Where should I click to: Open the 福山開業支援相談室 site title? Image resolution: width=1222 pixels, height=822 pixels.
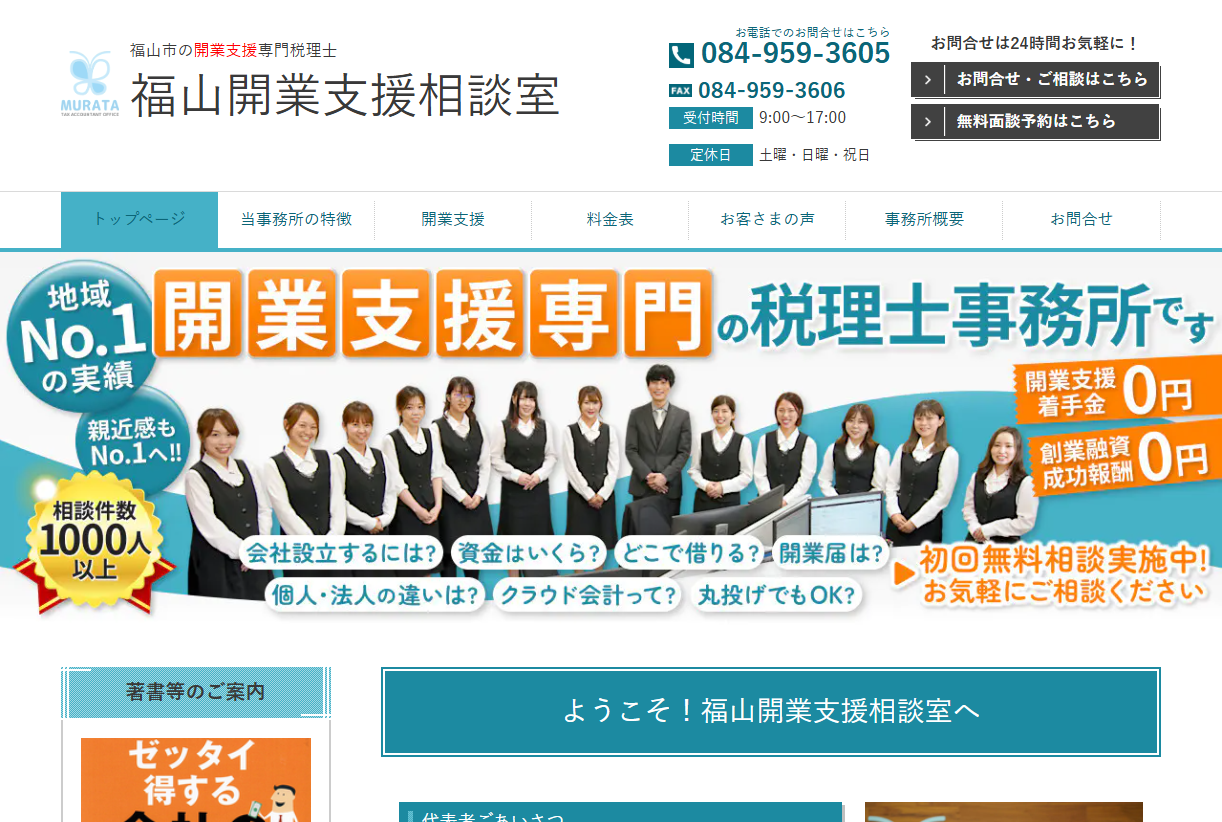[345, 96]
